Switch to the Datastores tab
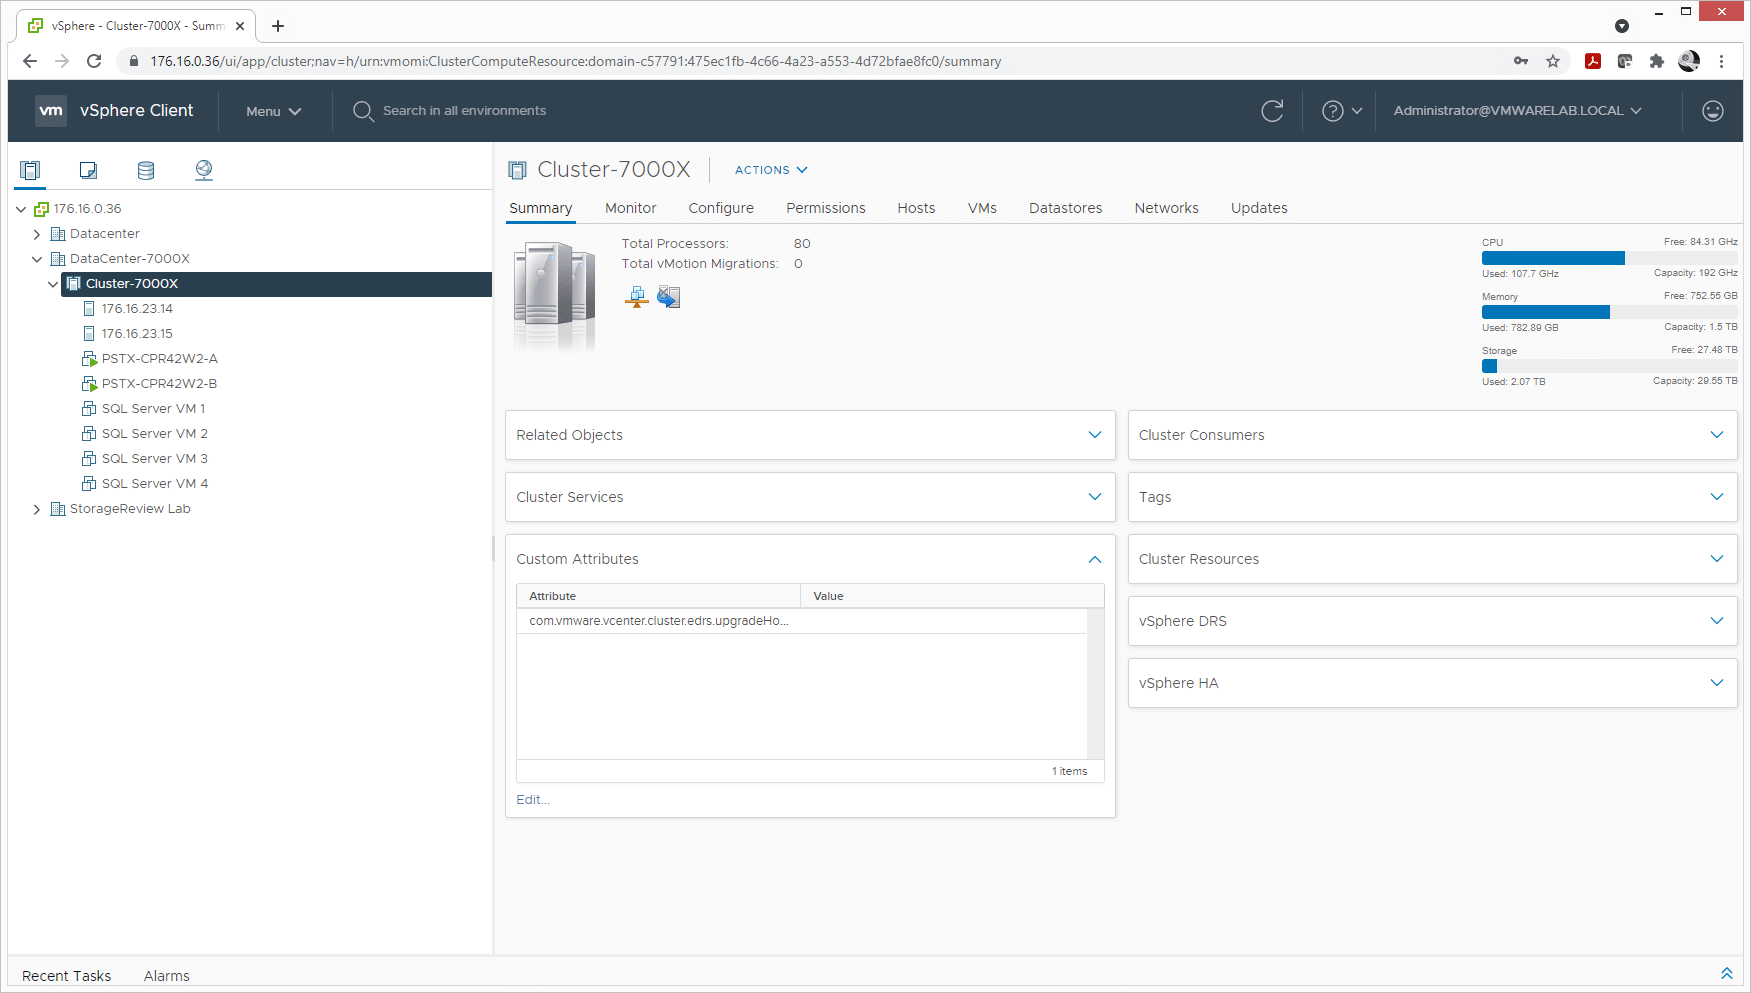The image size is (1751, 993). click(x=1065, y=208)
